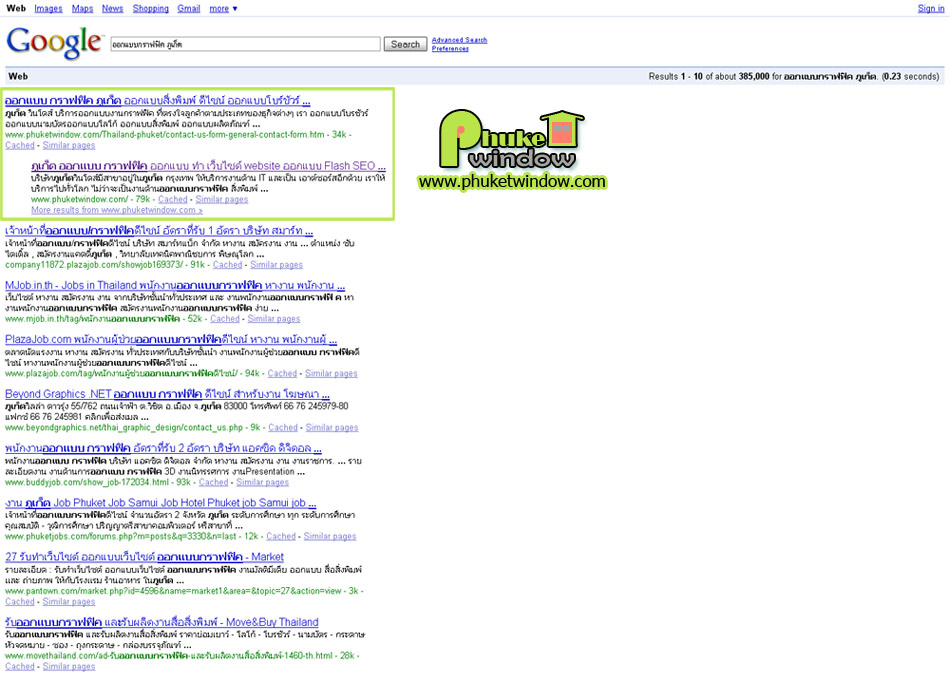Screen dimensions: 950x682
Task: Click Similar pages for www.plazajob.com/tag result
Action: pyautogui.click(x=331, y=374)
